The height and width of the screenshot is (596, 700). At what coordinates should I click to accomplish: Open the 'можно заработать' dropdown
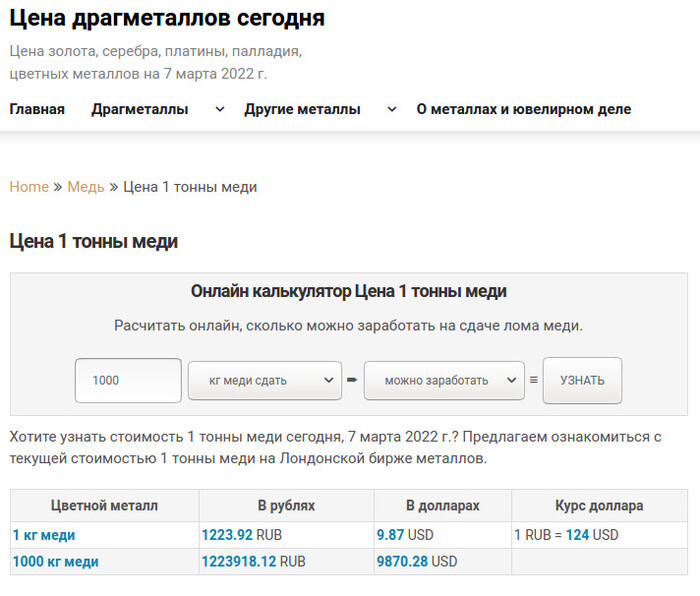pyautogui.click(x=443, y=380)
